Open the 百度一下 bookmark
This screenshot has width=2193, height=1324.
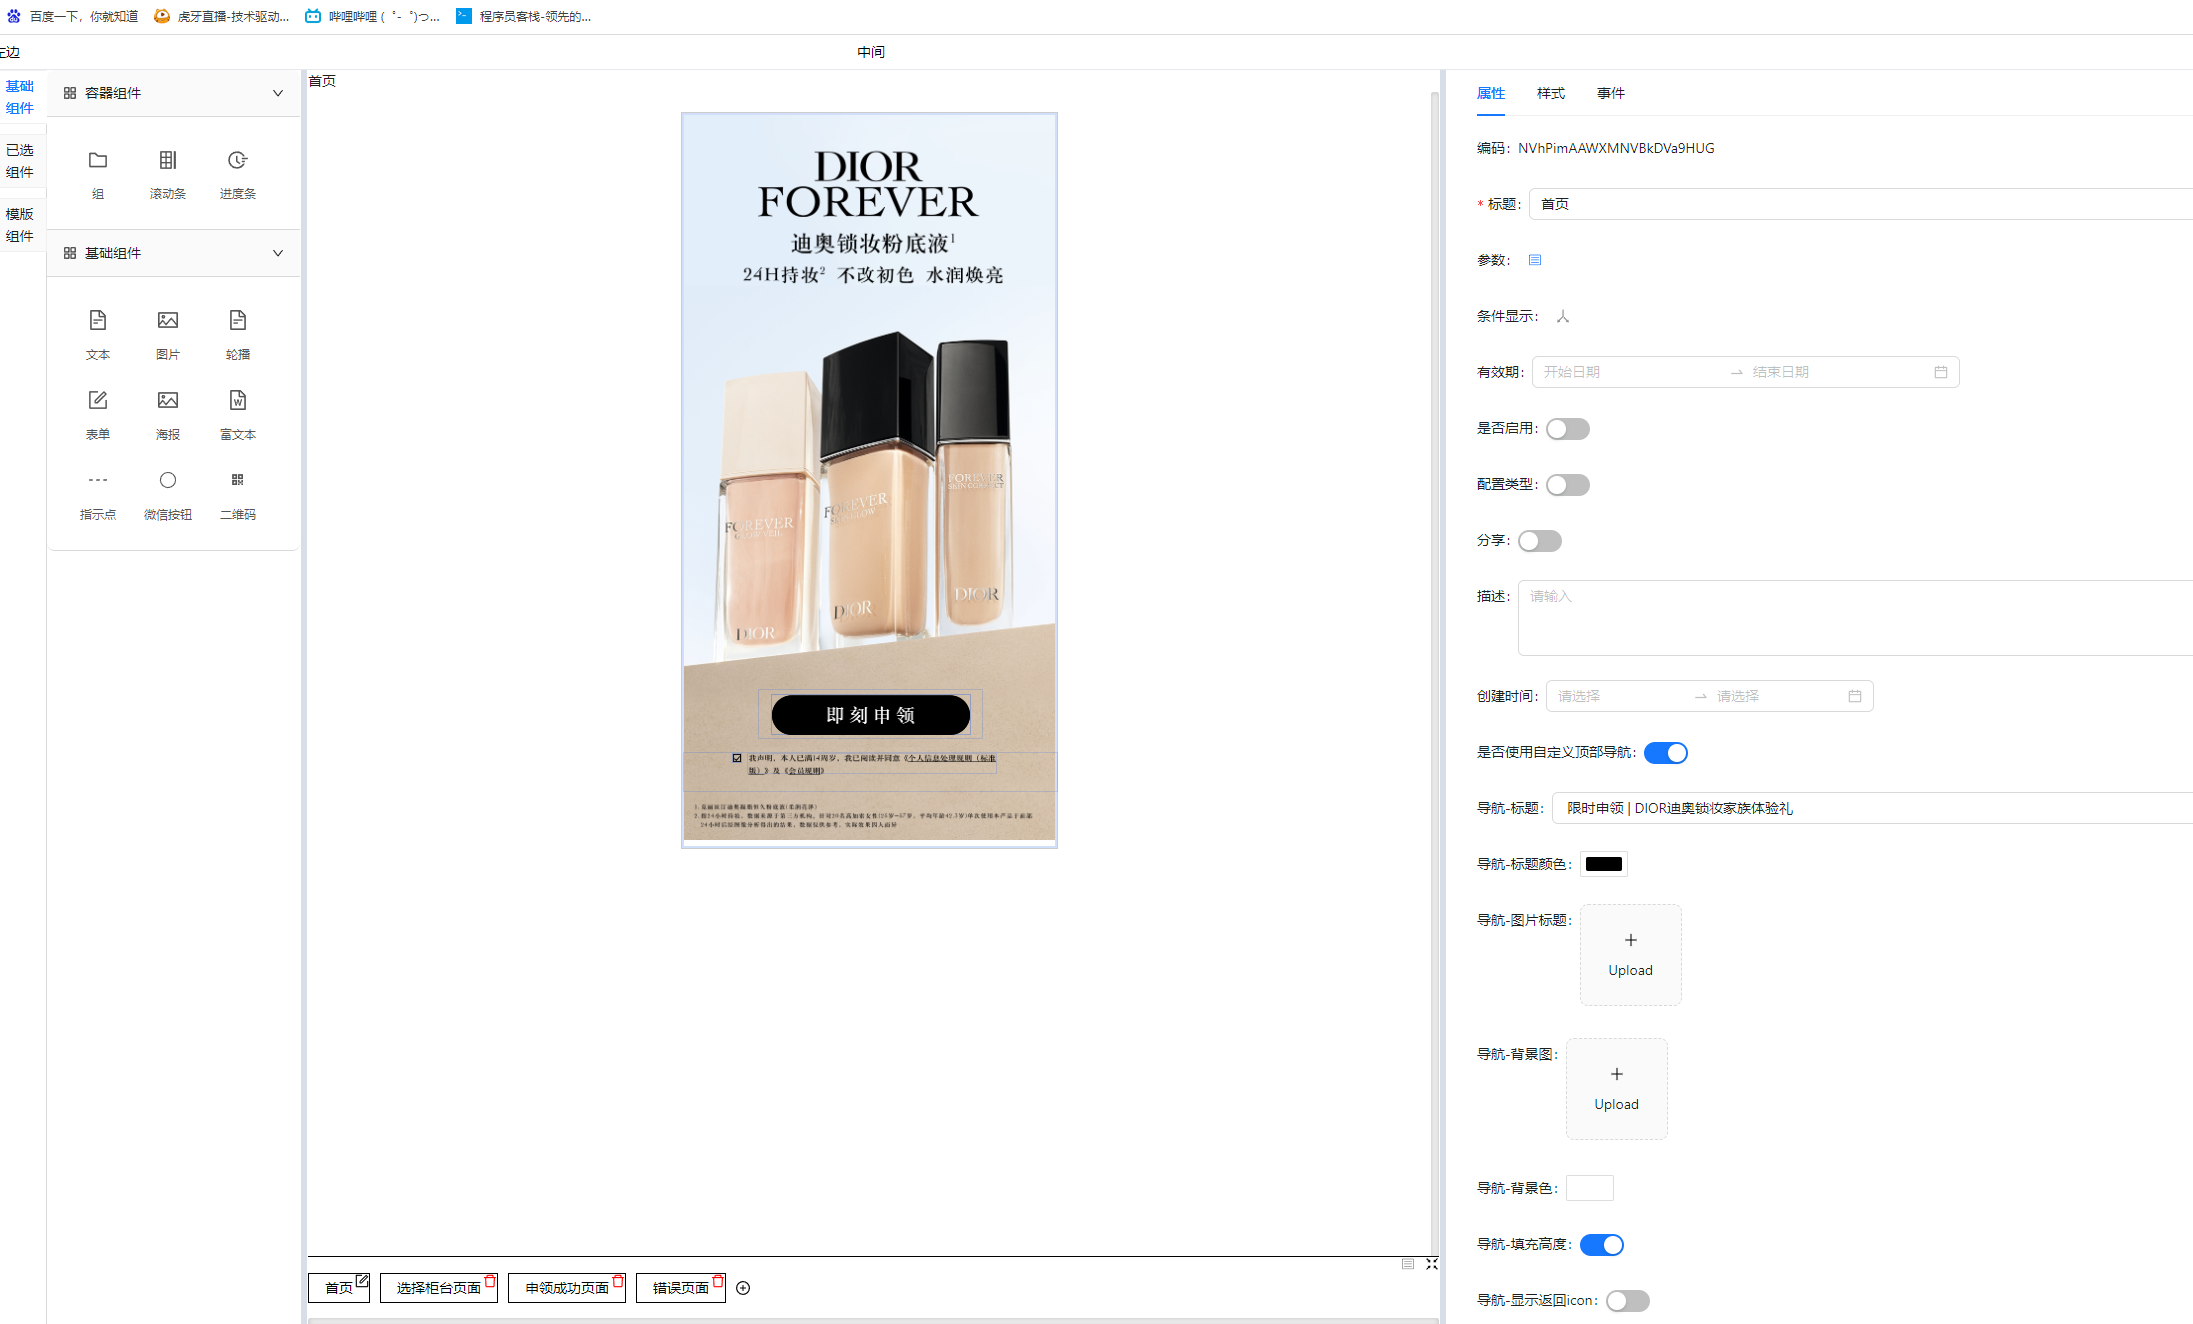click(73, 16)
